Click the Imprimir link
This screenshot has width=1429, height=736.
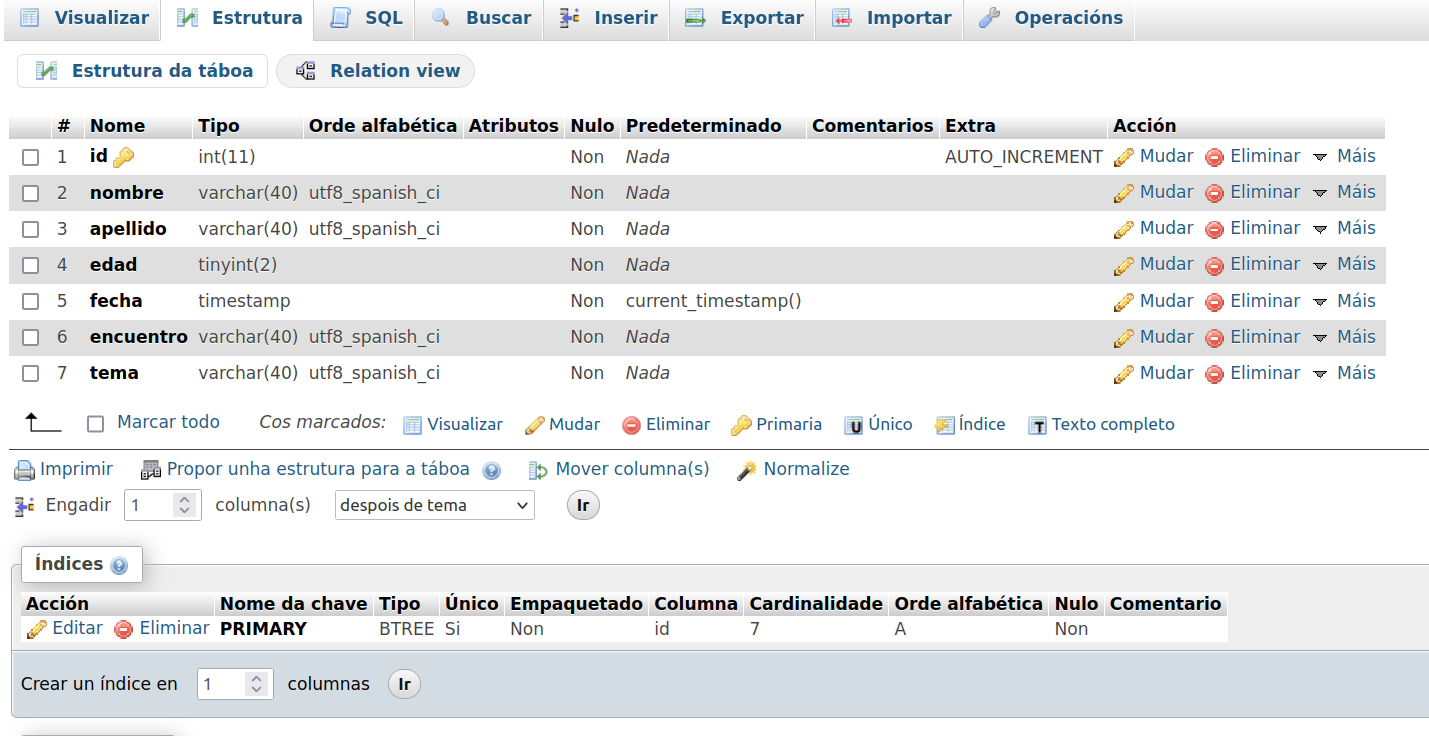76,469
